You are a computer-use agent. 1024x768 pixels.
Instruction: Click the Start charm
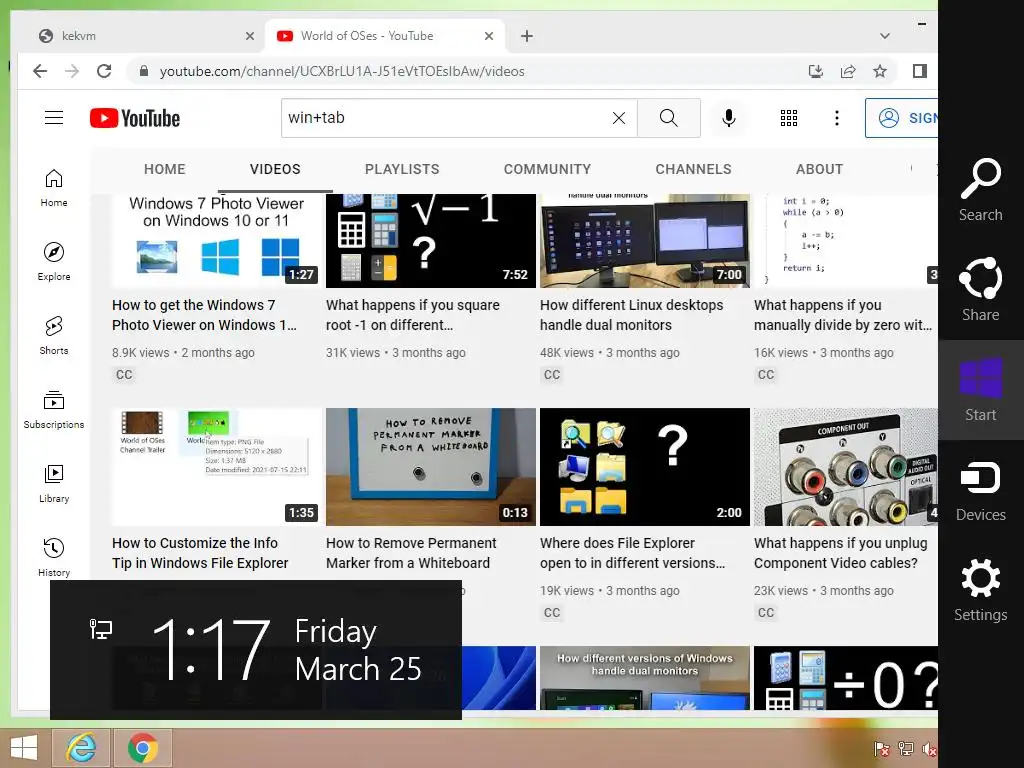point(980,390)
